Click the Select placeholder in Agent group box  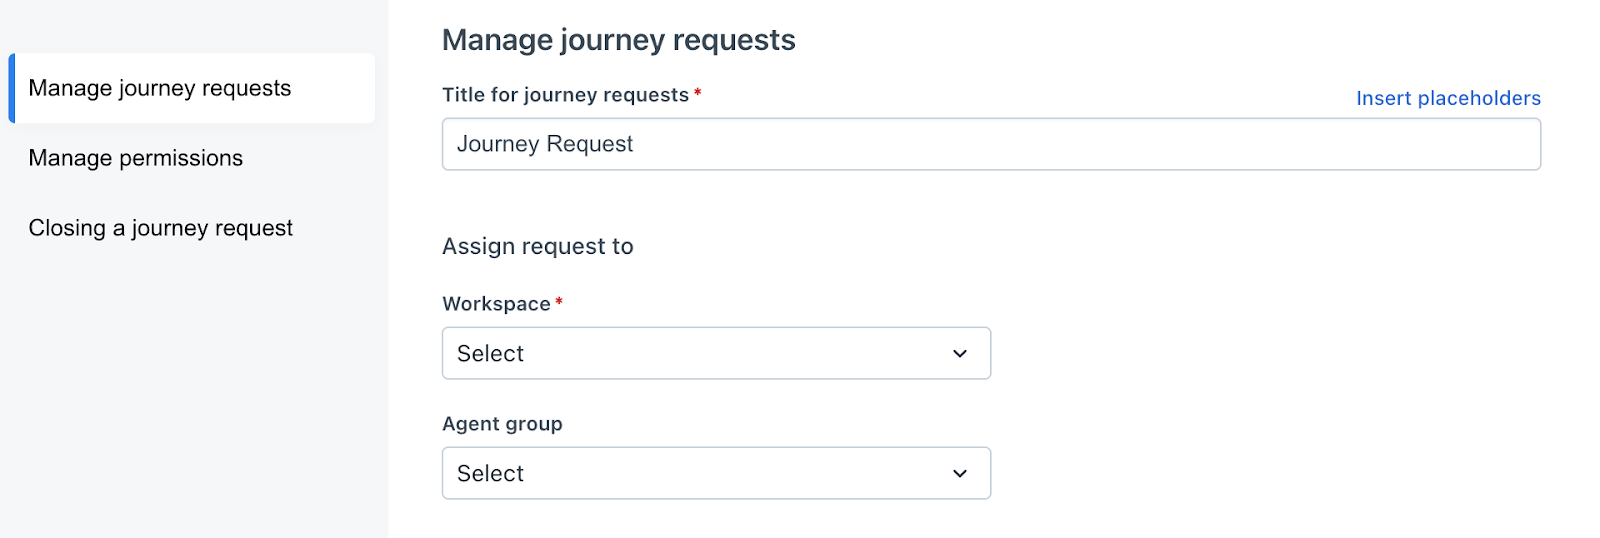[x=490, y=473]
